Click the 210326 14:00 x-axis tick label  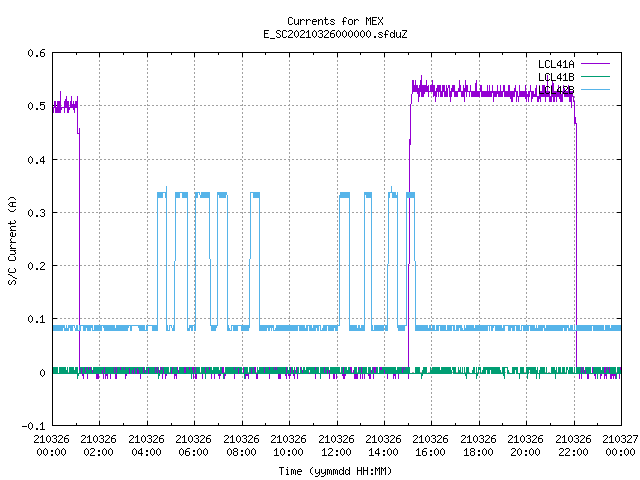click(x=383, y=445)
